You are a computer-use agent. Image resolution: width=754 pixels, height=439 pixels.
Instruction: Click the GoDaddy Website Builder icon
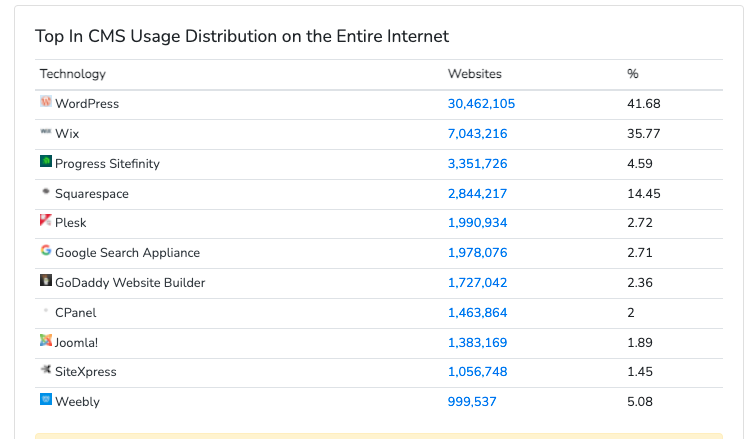pyautogui.click(x=46, y=280)
